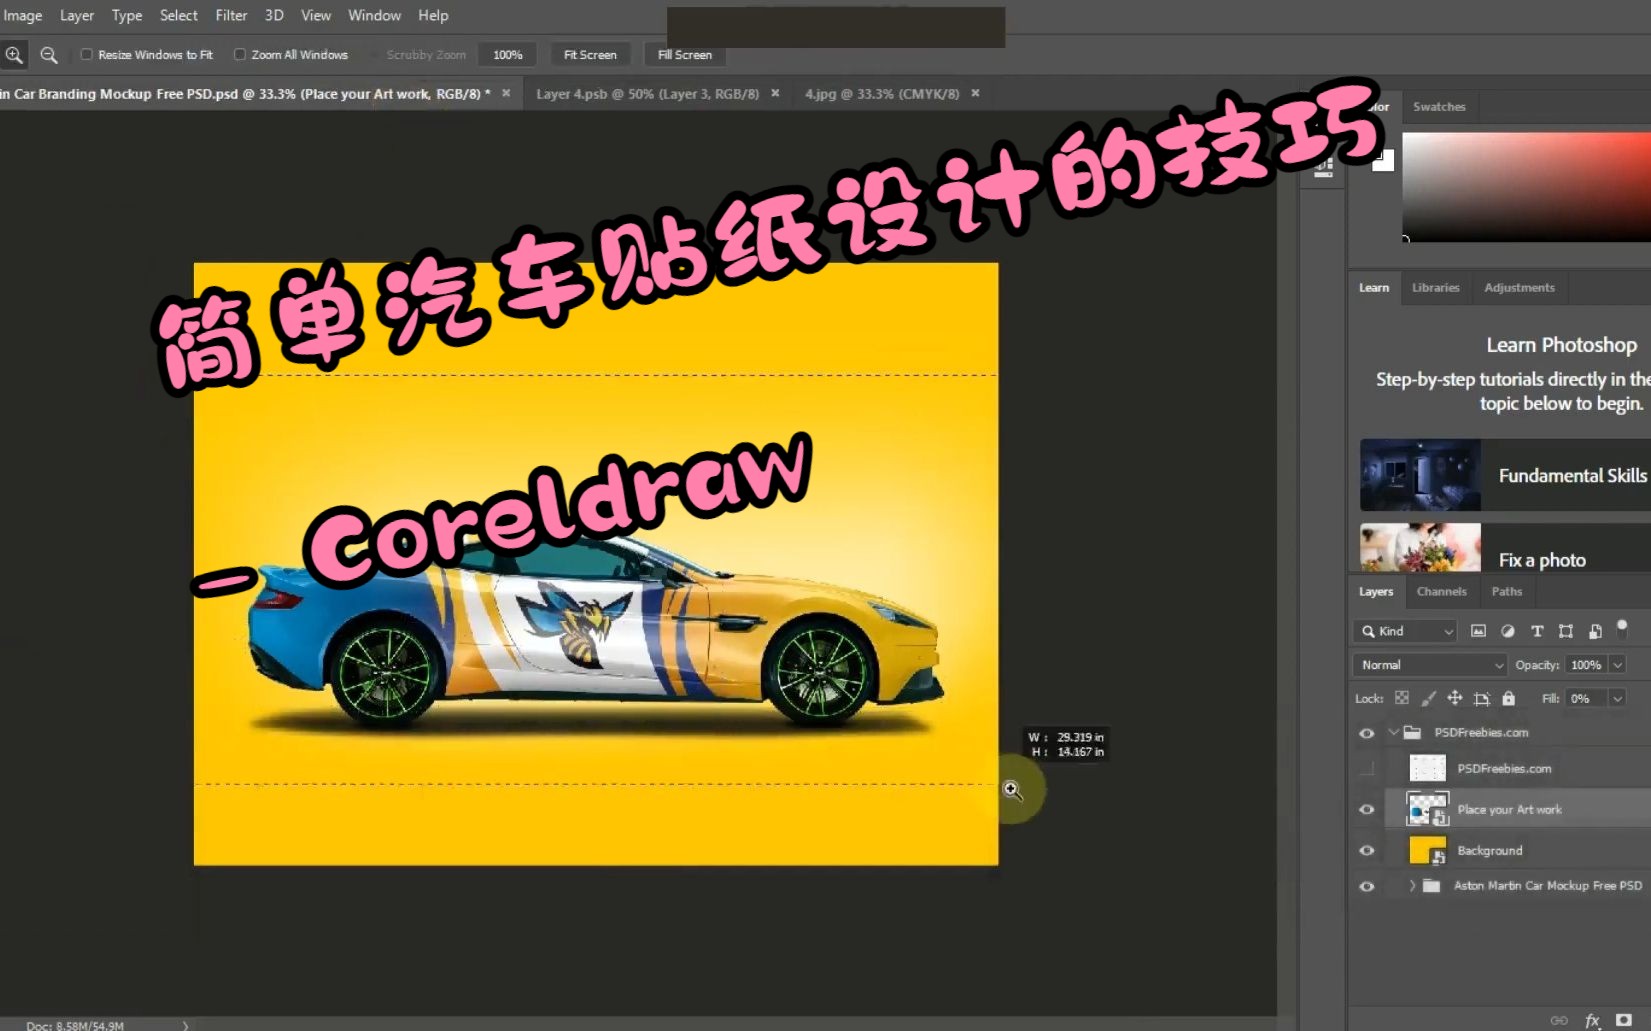This screenshot has width=1651, height=1031.
Task: Show the hidden PSDFreebies.com layer
Action: (1367, 768)
